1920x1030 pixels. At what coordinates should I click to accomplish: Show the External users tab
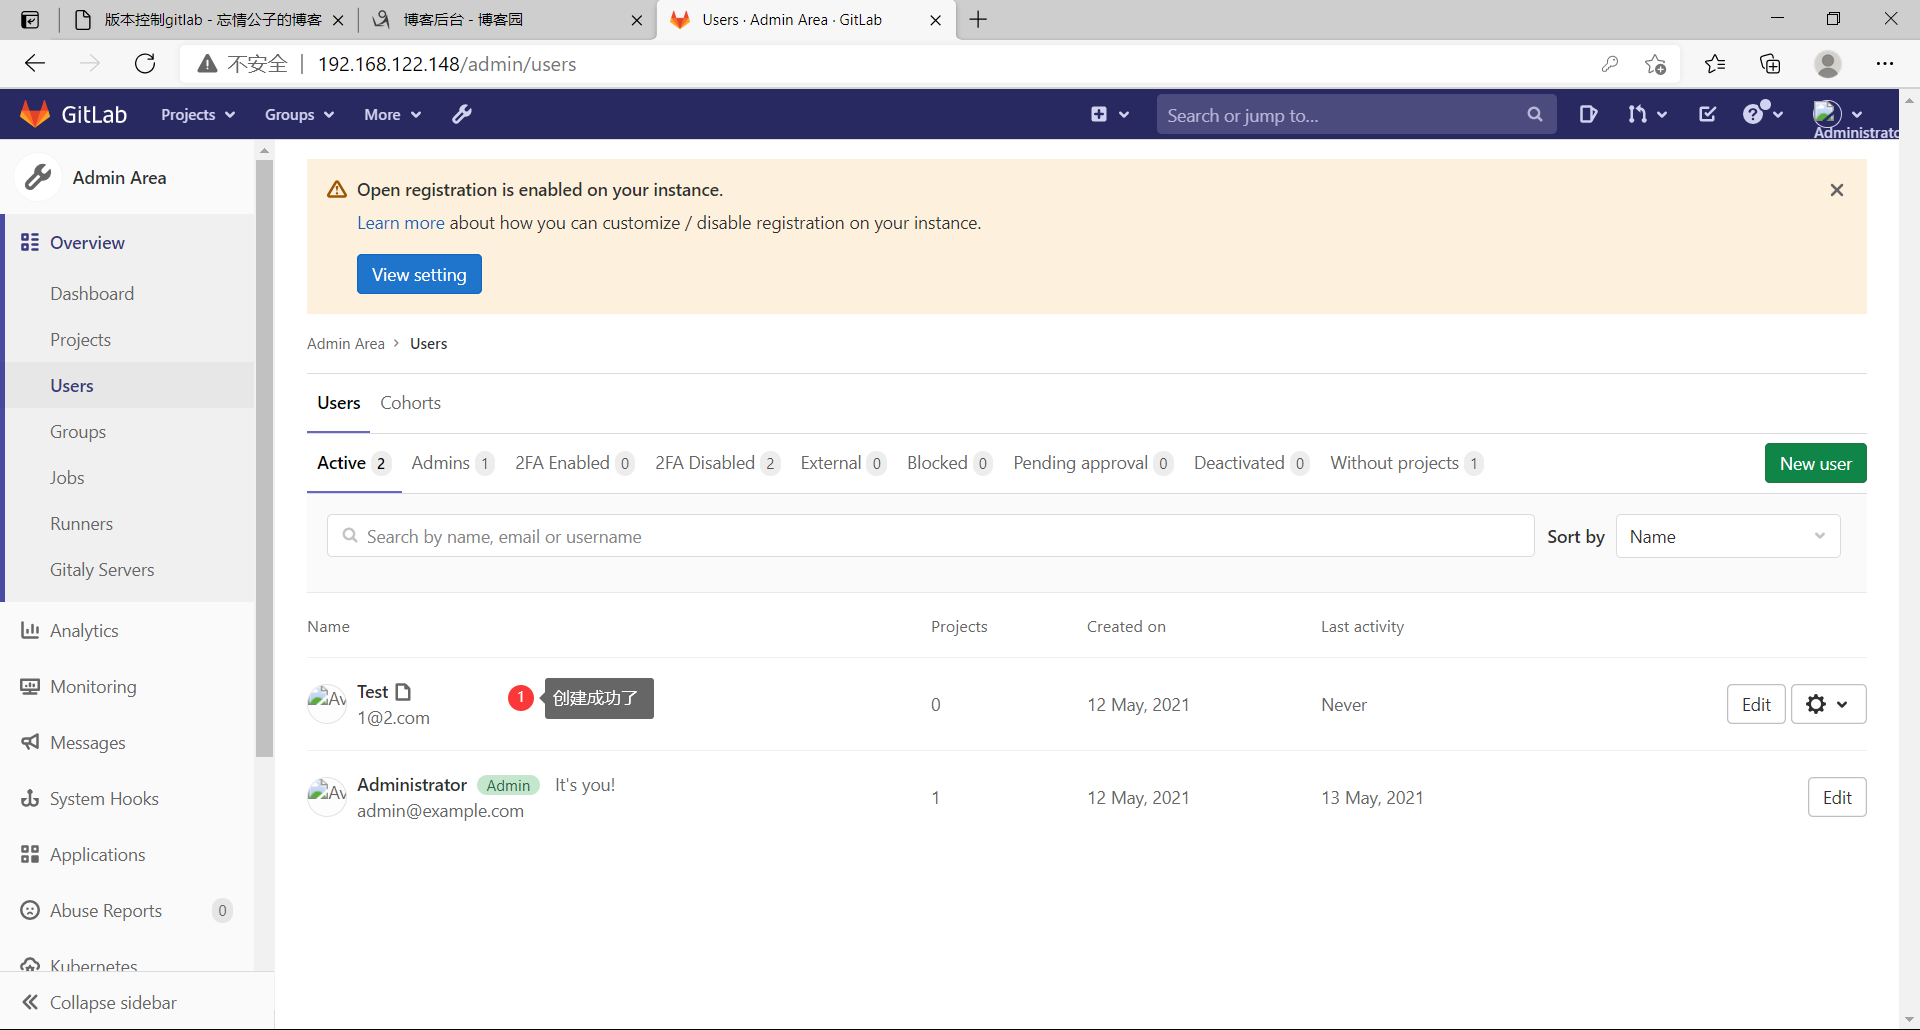(x=843, y=463)
